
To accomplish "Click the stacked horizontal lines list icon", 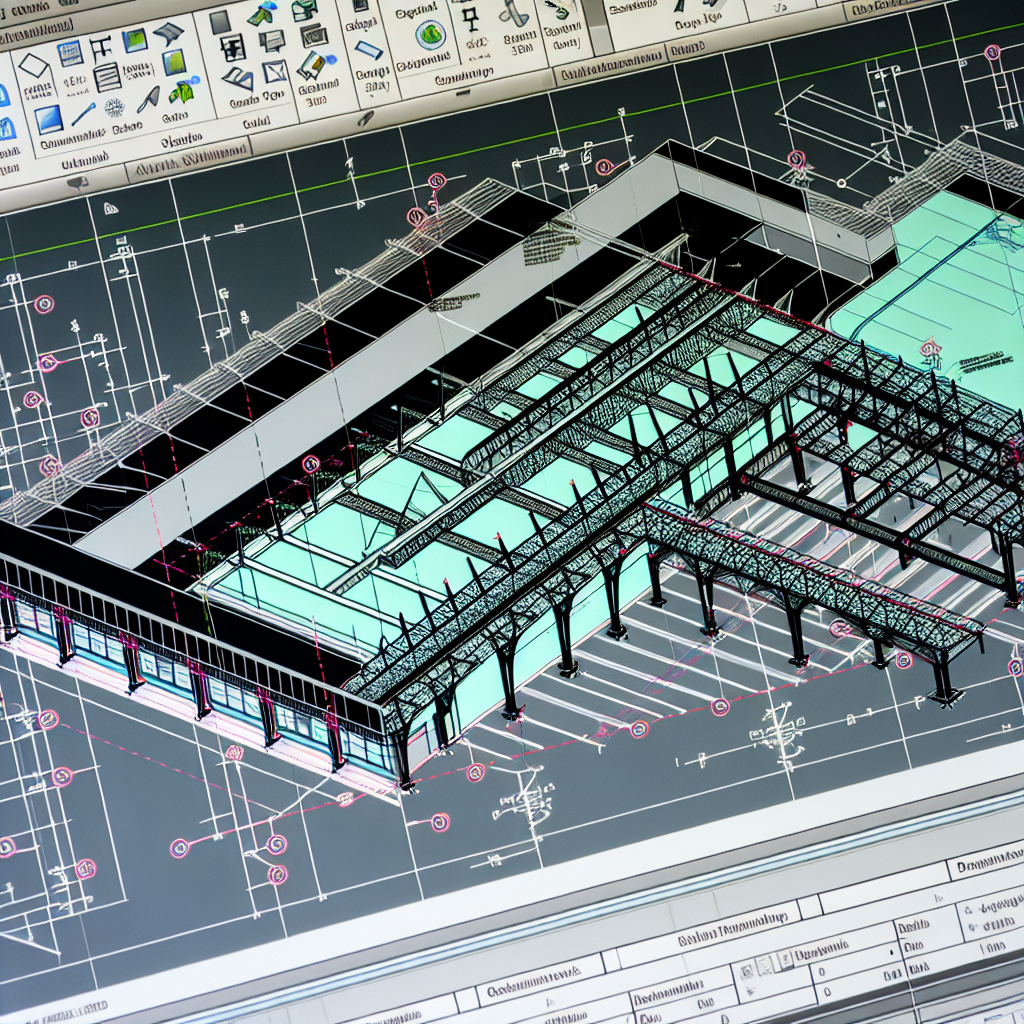I will (x=107, y=76).
